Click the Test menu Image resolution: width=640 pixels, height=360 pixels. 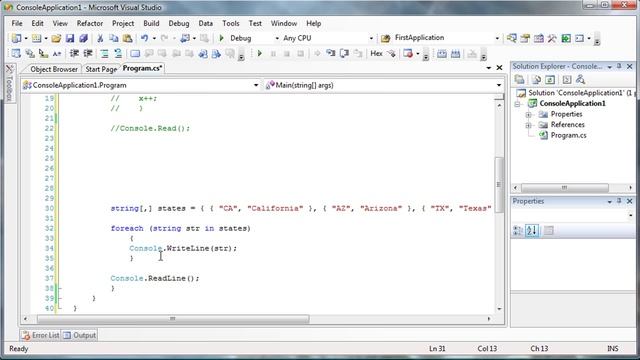255,23
